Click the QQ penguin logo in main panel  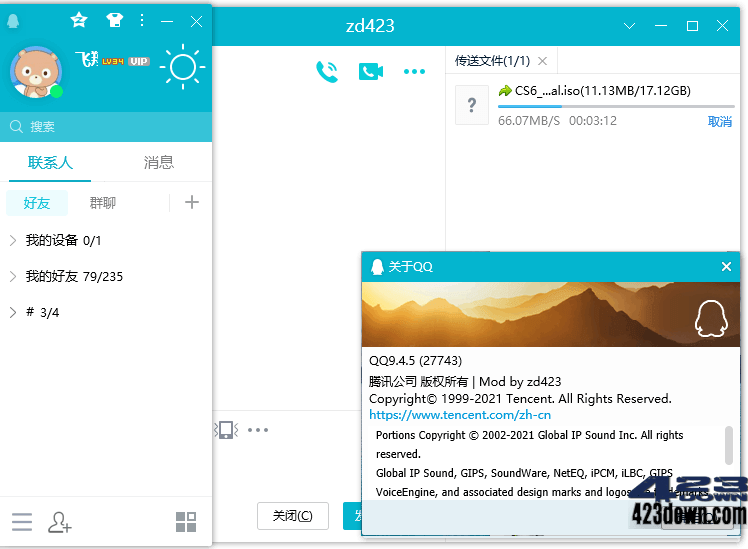13,21
